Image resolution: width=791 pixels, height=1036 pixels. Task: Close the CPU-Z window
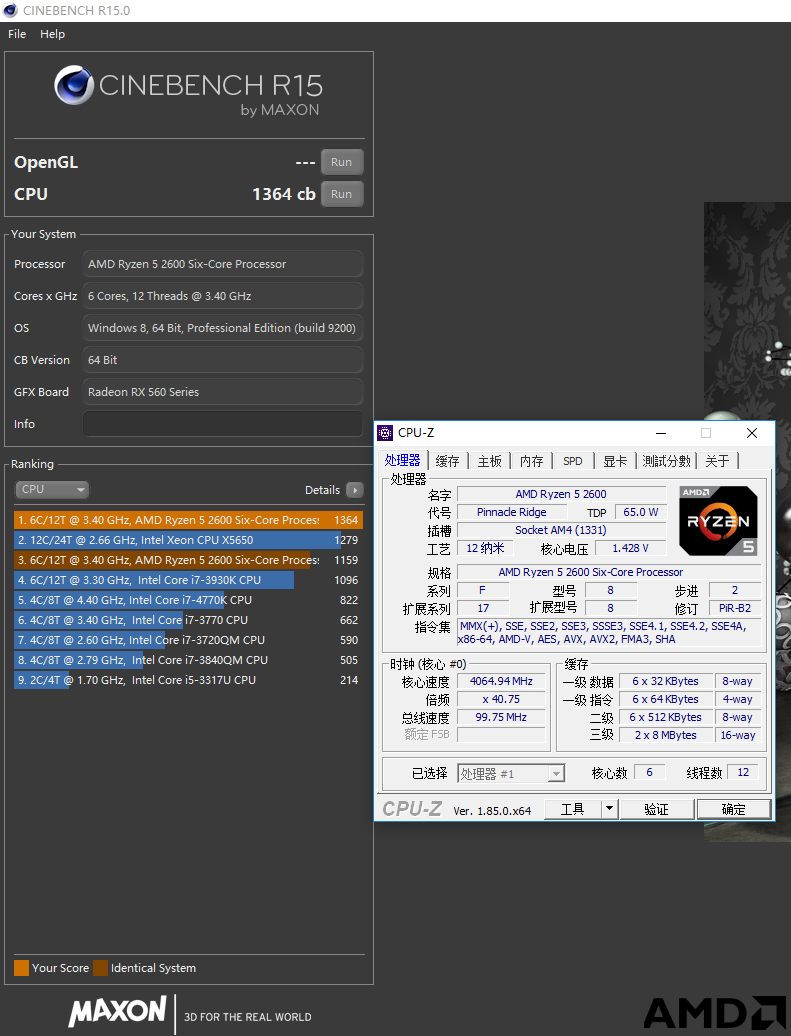(752, 433)
